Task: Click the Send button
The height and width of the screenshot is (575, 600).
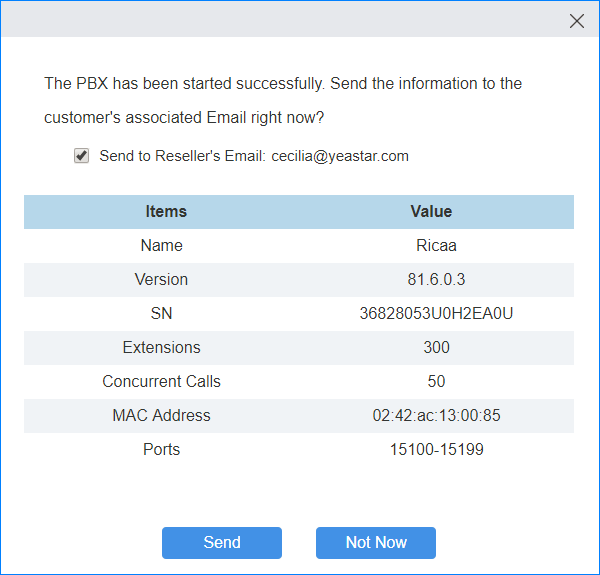Action: pos(222,543)
